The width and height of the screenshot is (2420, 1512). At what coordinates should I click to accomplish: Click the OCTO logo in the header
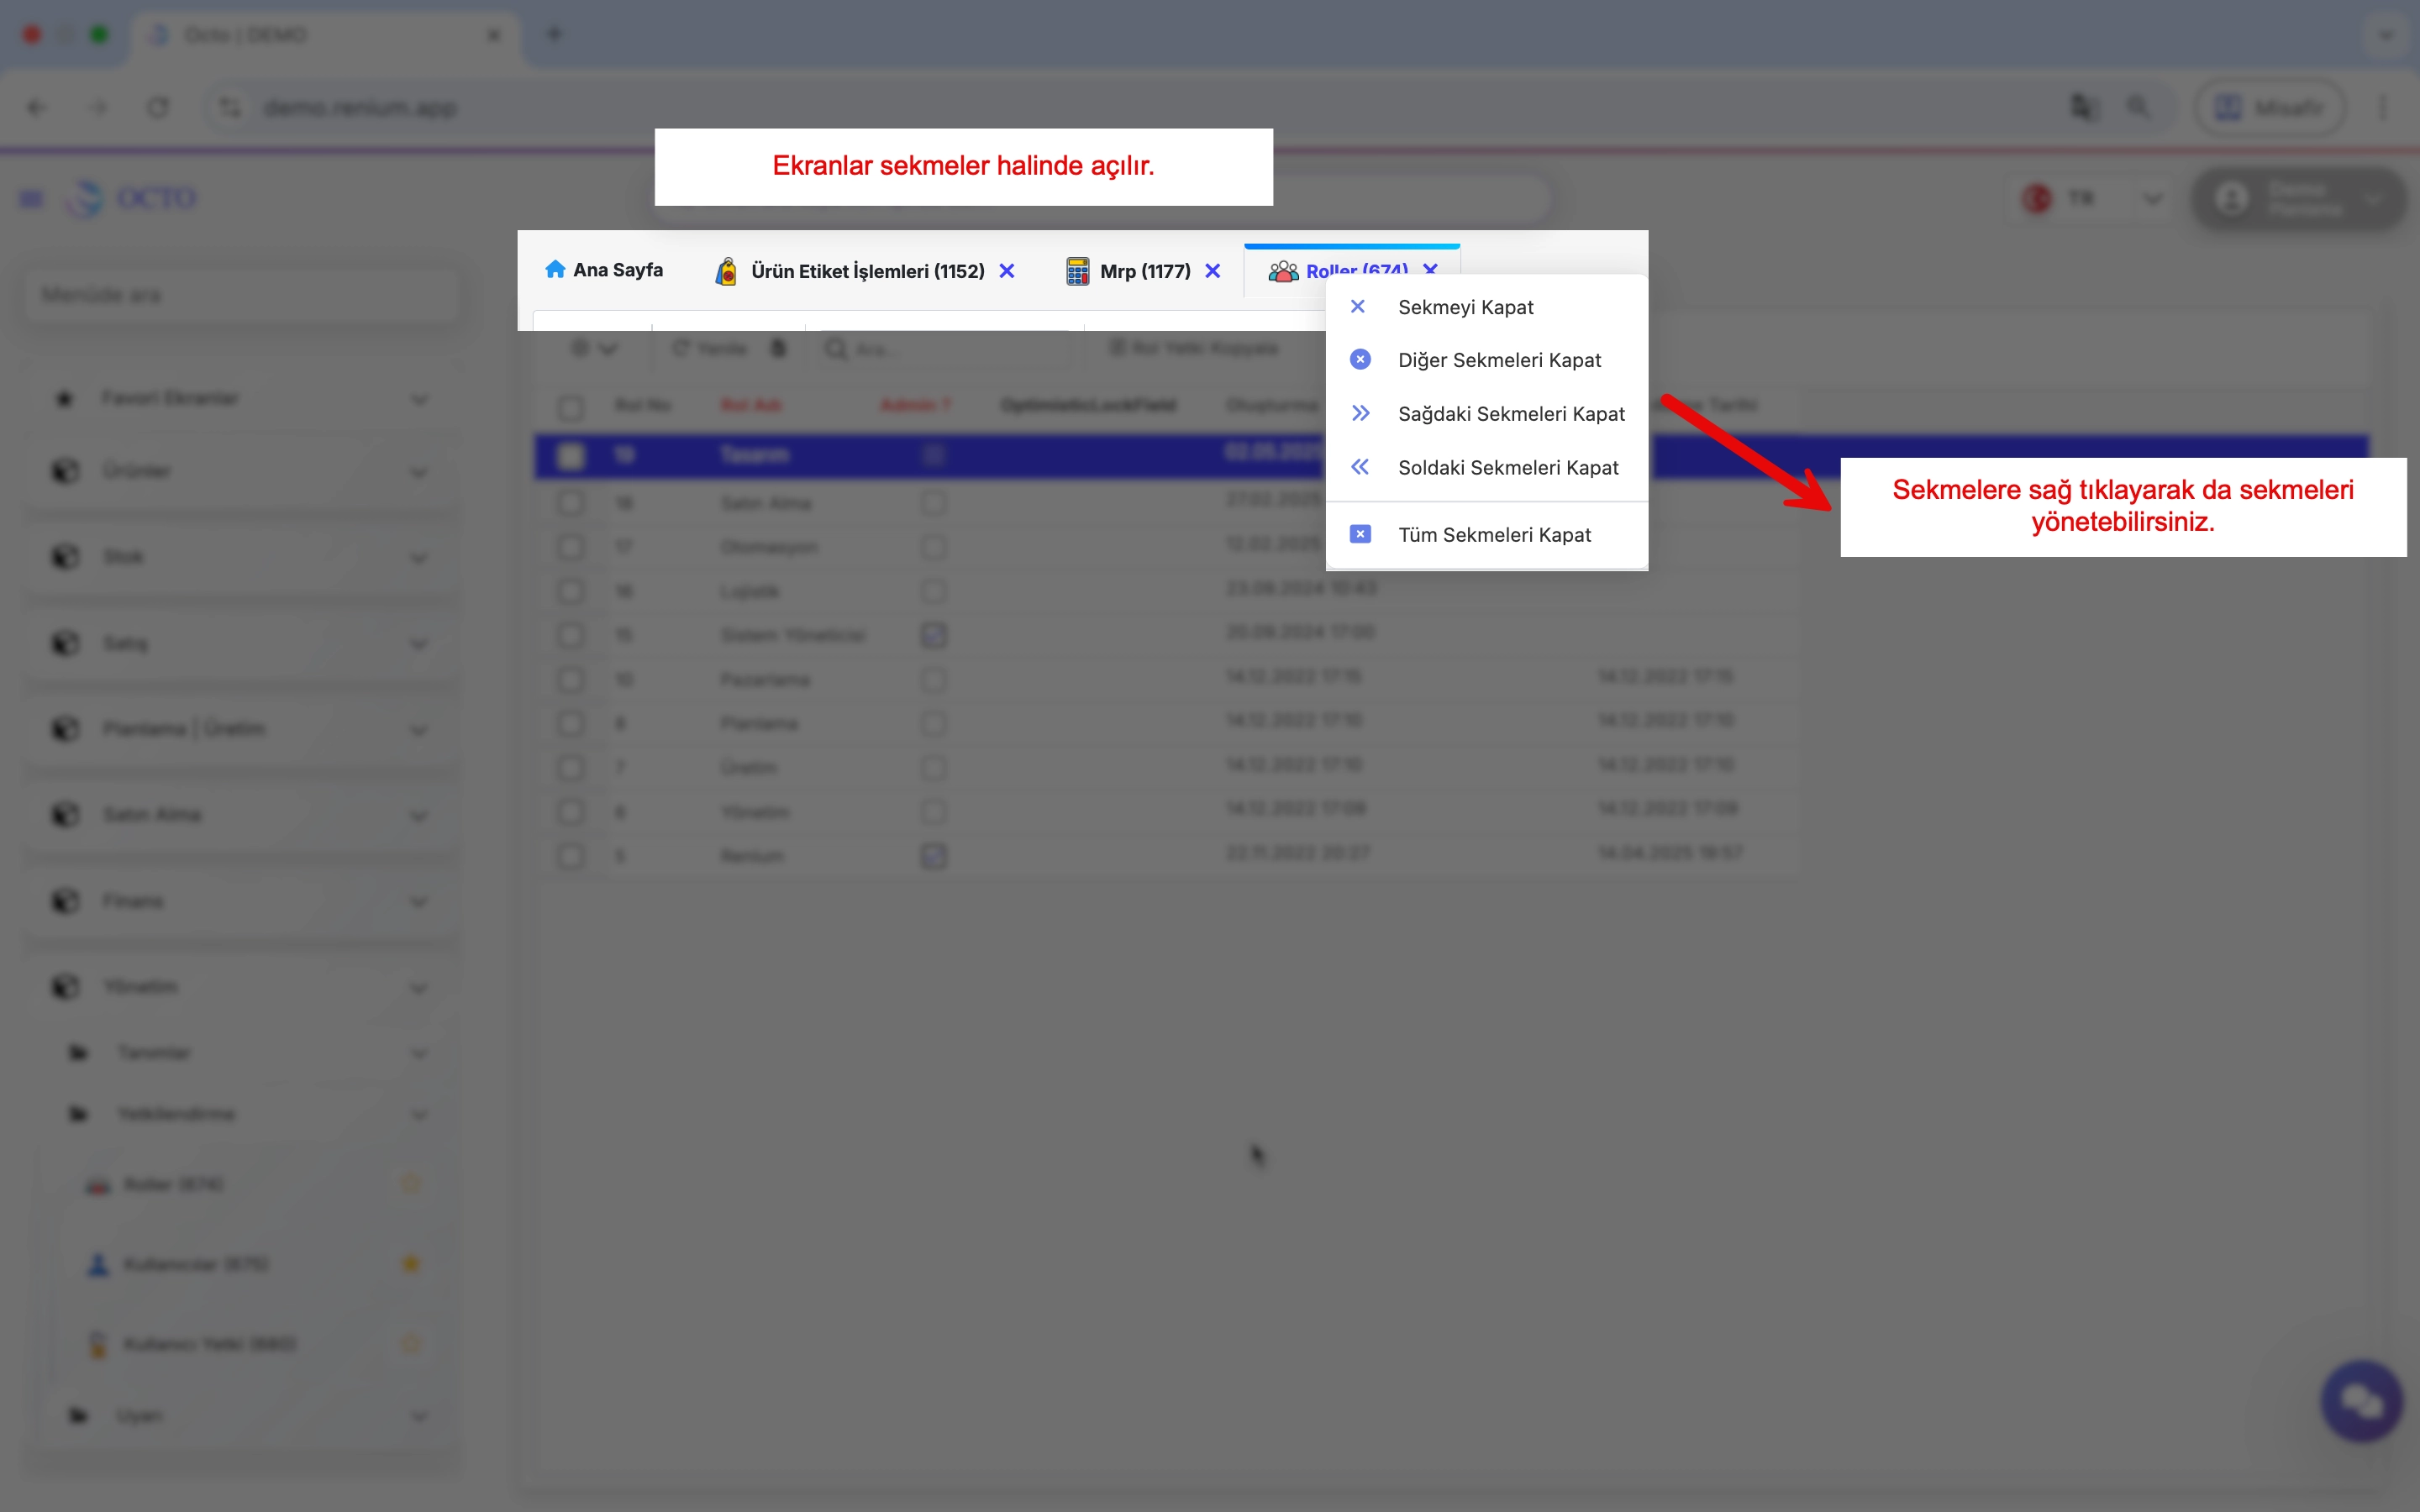click(x=133, y=198)
